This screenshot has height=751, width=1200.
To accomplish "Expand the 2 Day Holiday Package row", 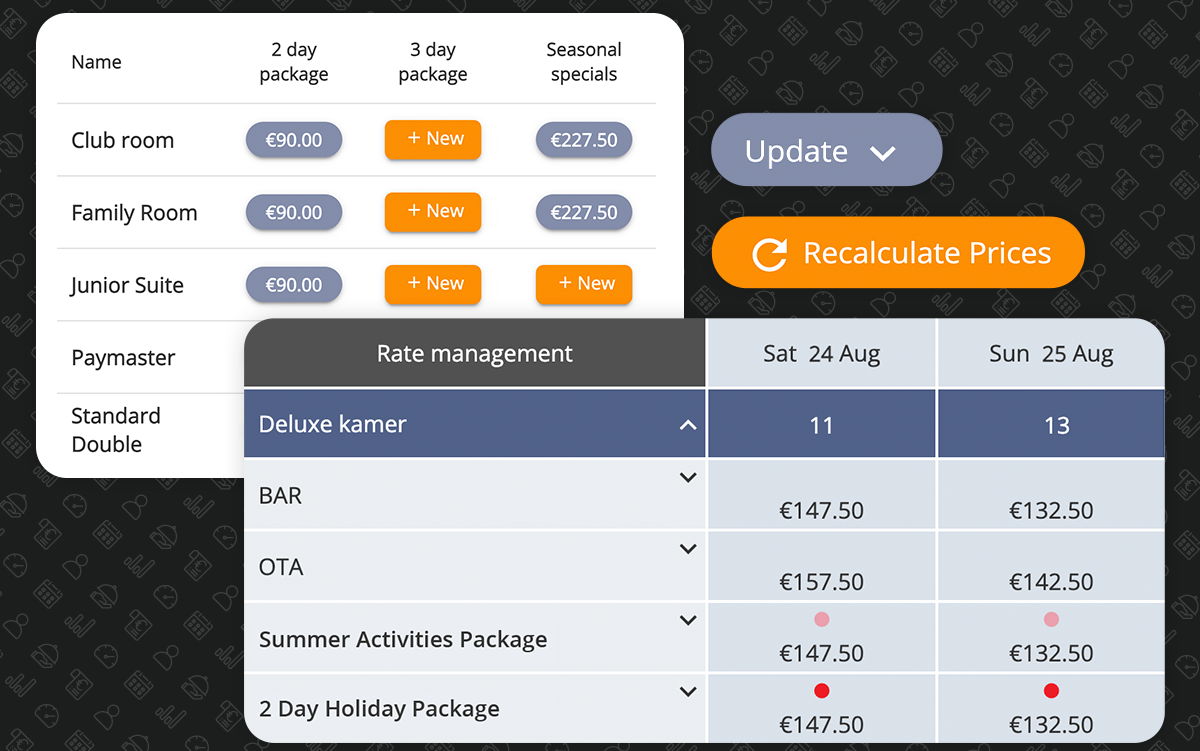I will (688, 691).
